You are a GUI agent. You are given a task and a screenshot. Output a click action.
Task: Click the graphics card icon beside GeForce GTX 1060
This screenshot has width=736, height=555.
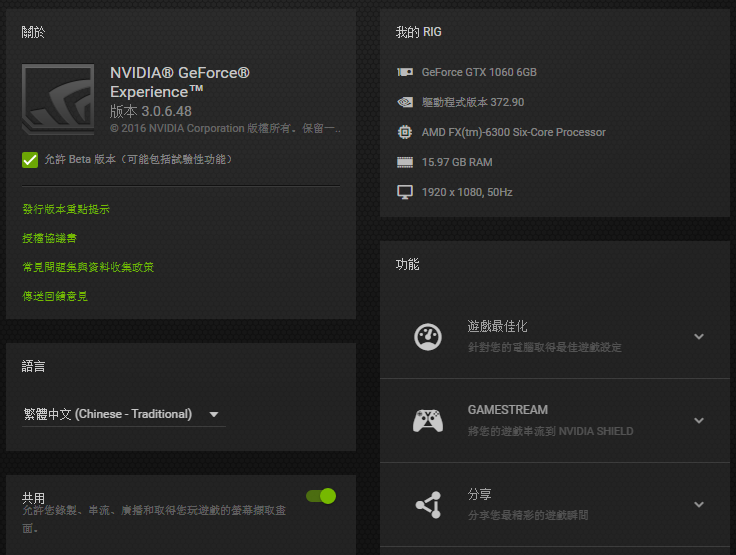coord(405,72)
